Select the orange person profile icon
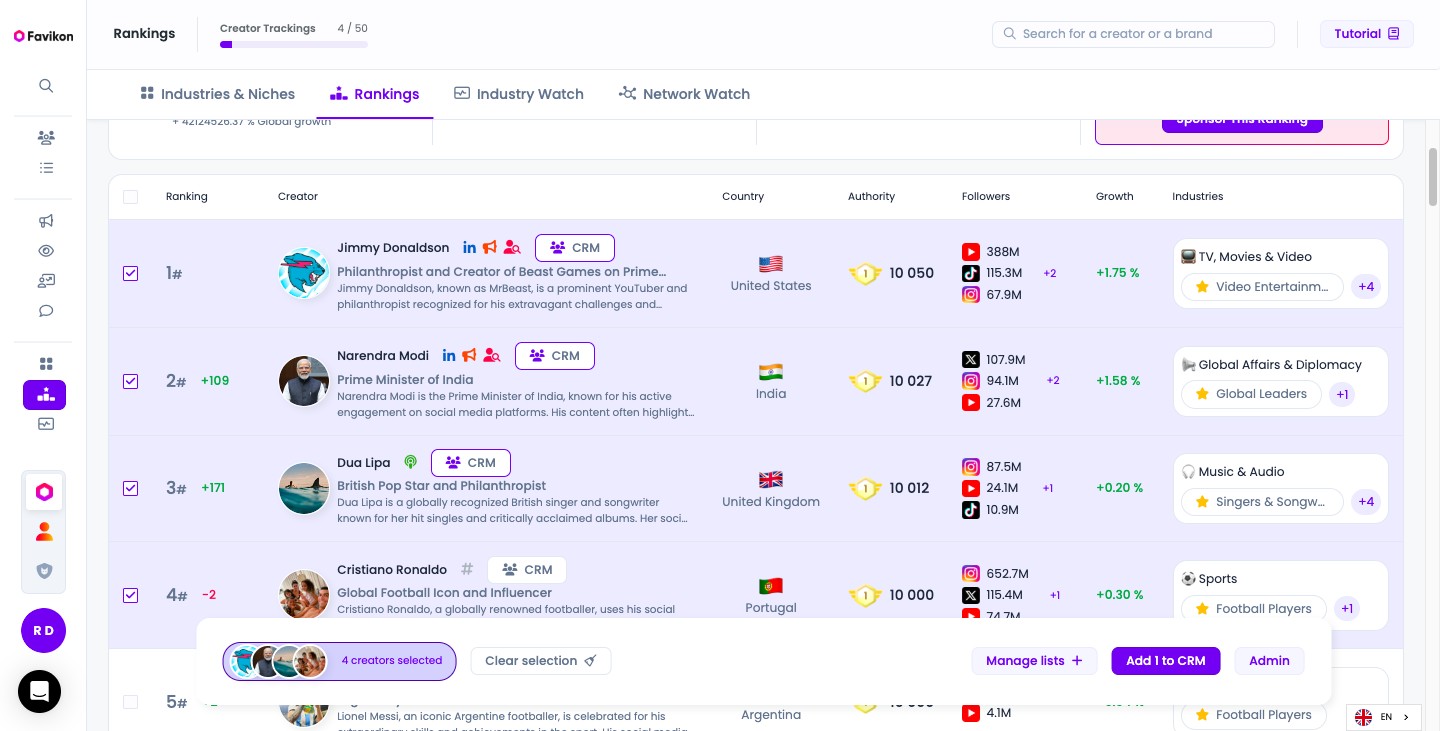This screenshot has width=1440, height=731. [x=44, y=531]
